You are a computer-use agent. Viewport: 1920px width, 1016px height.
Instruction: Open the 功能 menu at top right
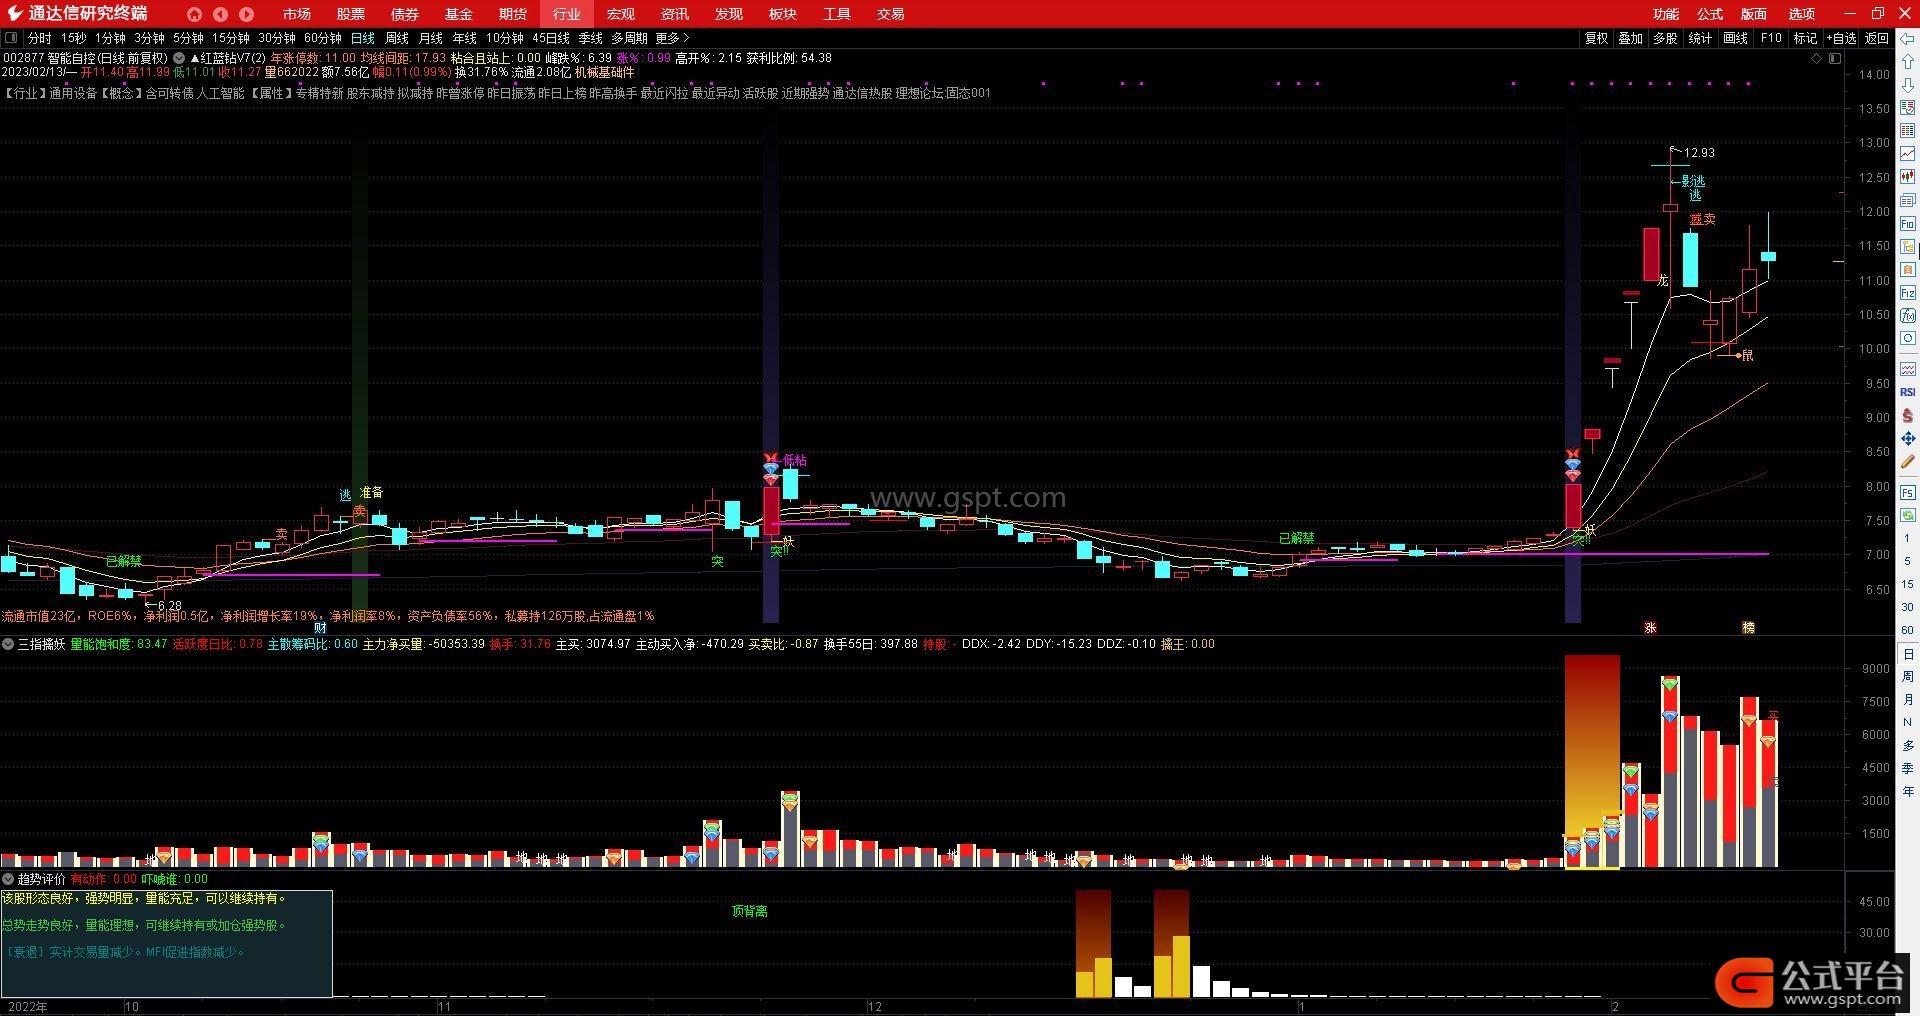[x=1666, y=14]
